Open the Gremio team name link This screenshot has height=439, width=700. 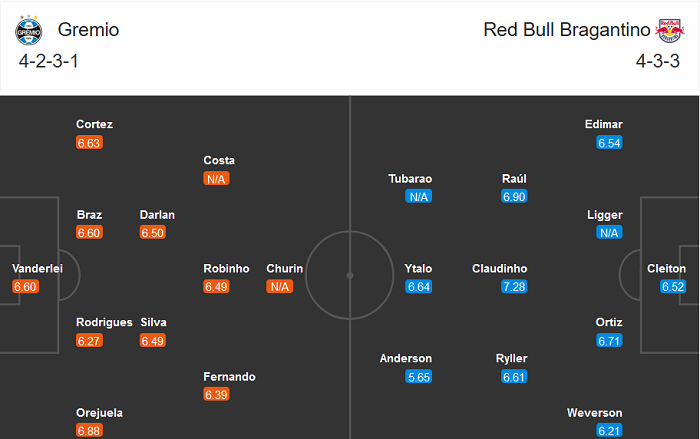click(89, 30)
